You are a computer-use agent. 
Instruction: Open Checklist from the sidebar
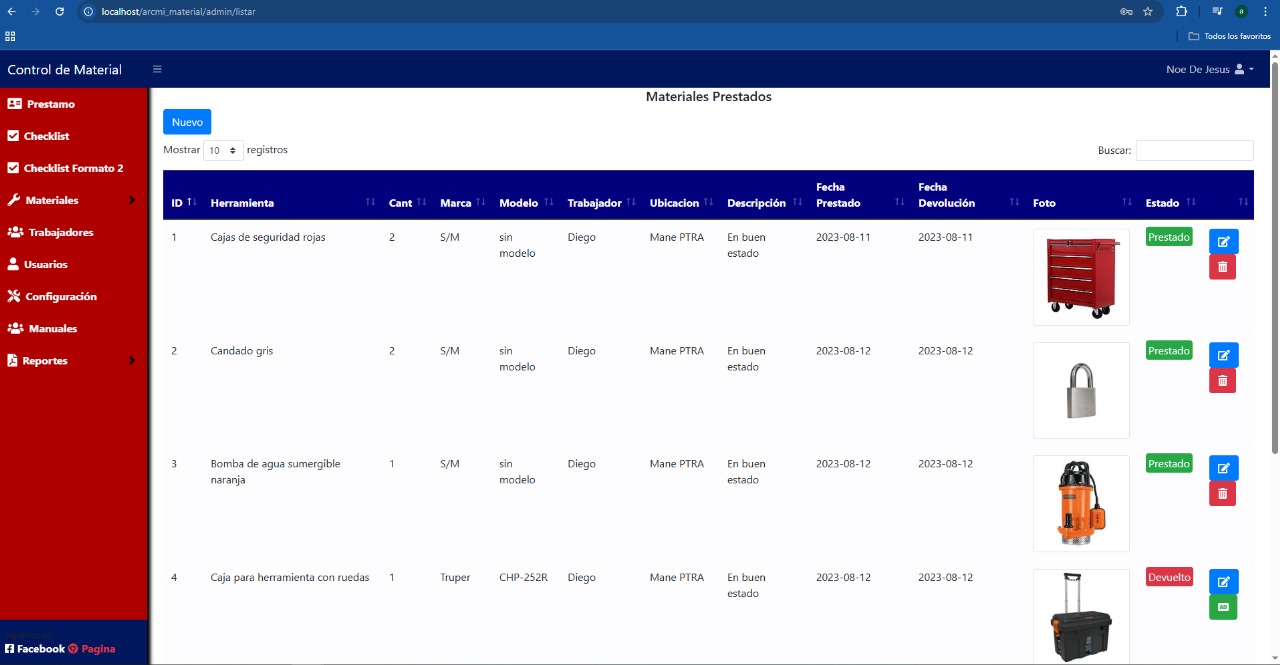coord(46,136)
